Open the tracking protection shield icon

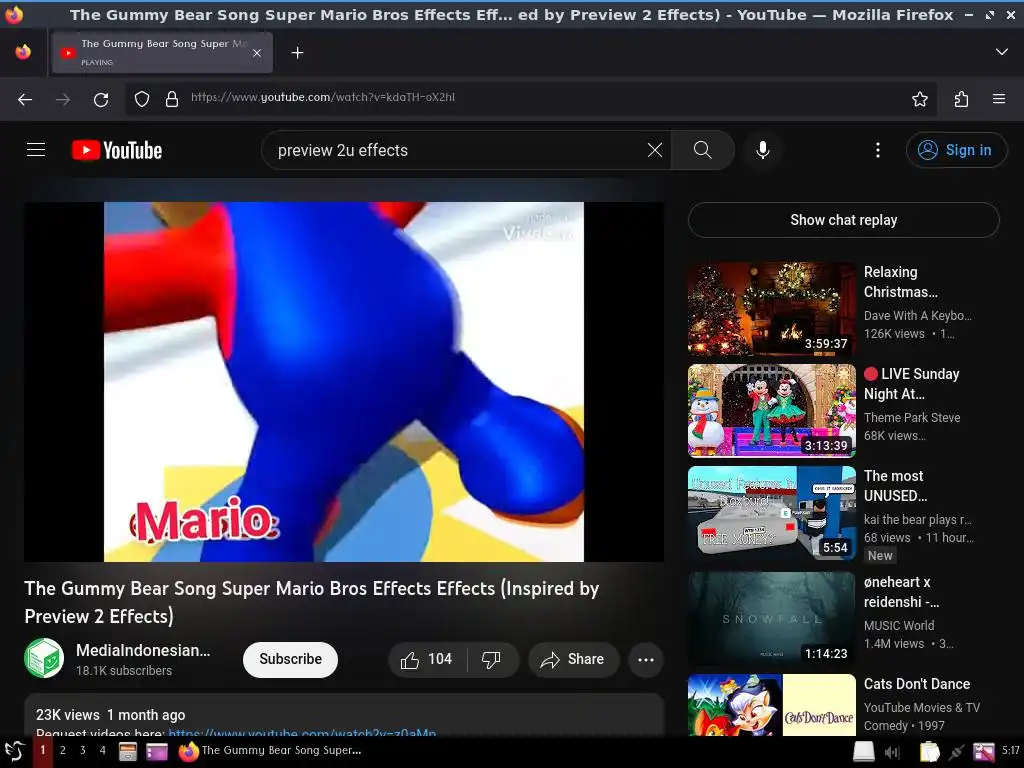pos(142,99)
